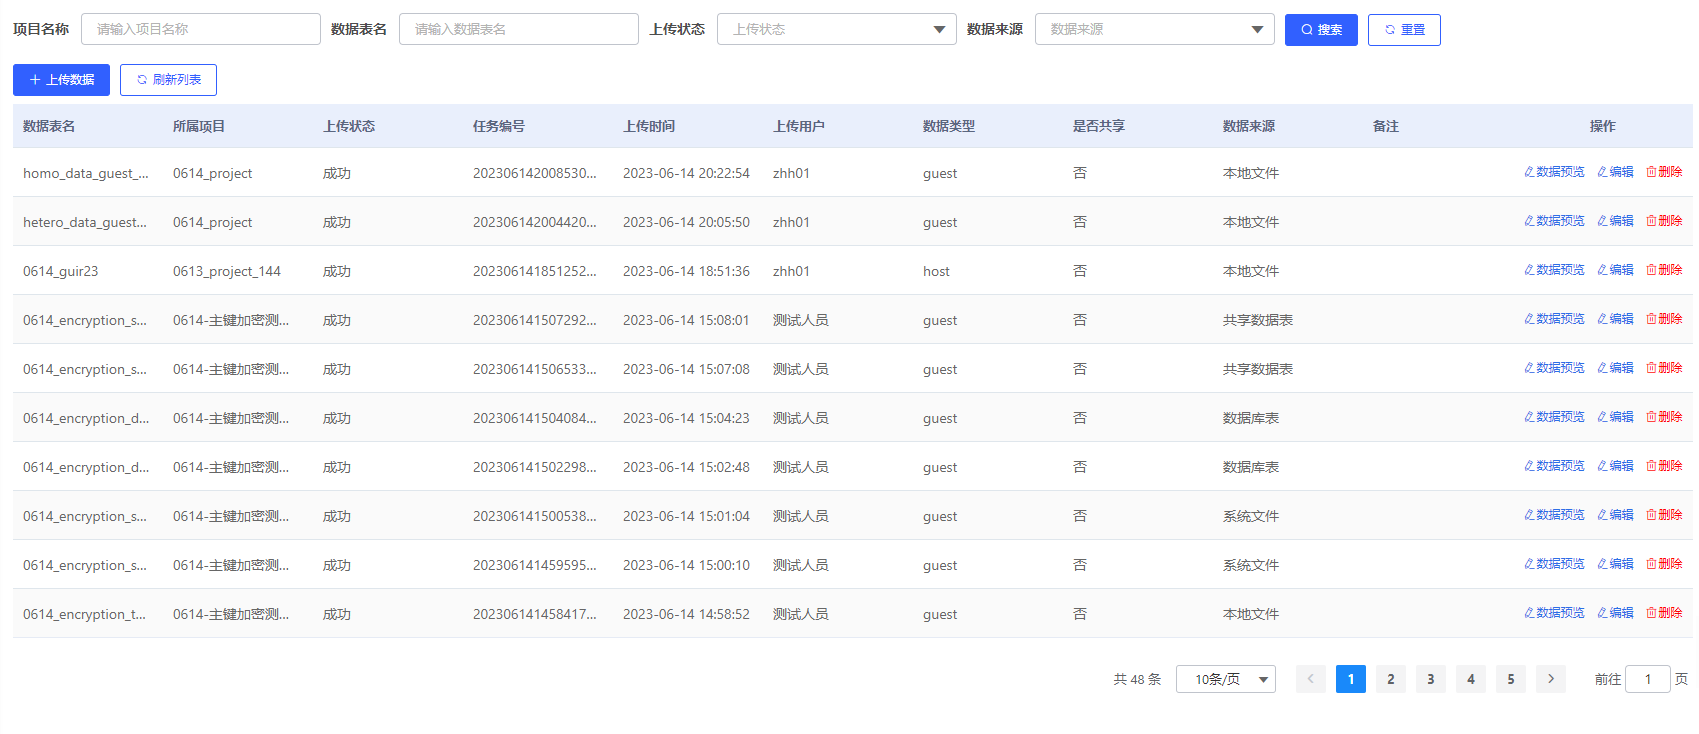Edit the row uploaded at 14:58:52
This screenshot has width=1699, height=734.
(1615, 613)
